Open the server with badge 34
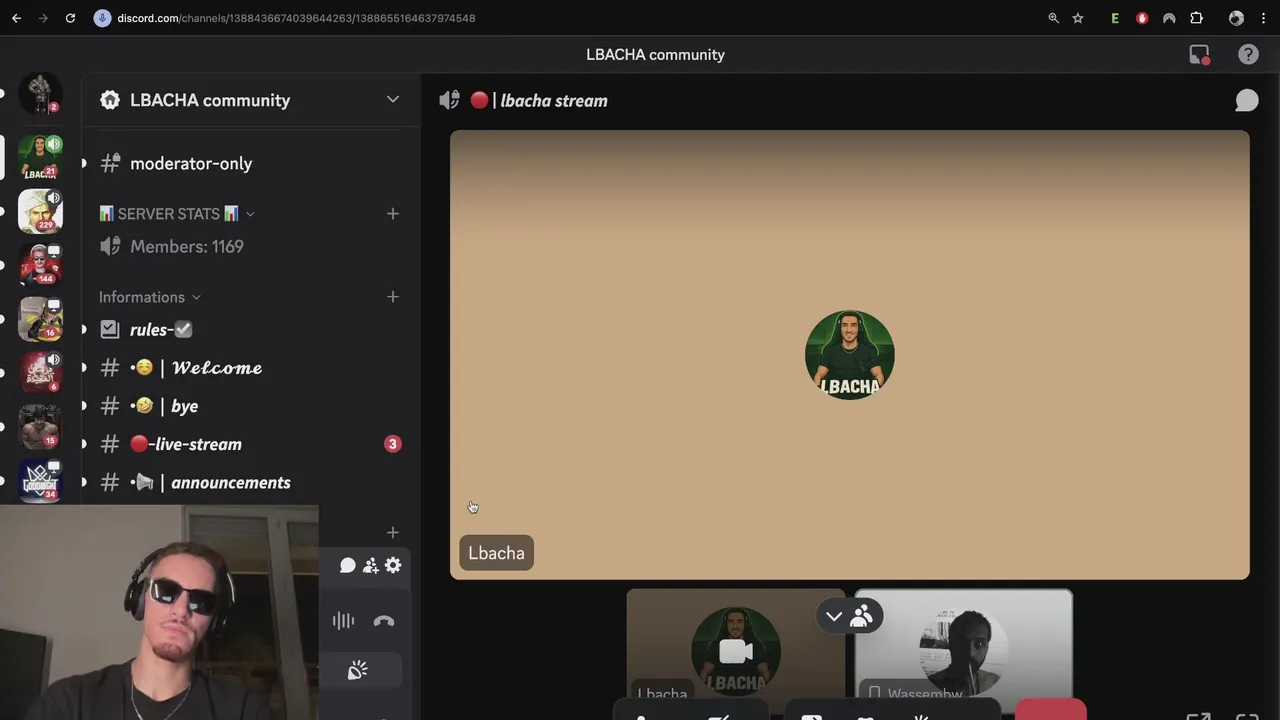1280x720 pixels. pos(40,481)
